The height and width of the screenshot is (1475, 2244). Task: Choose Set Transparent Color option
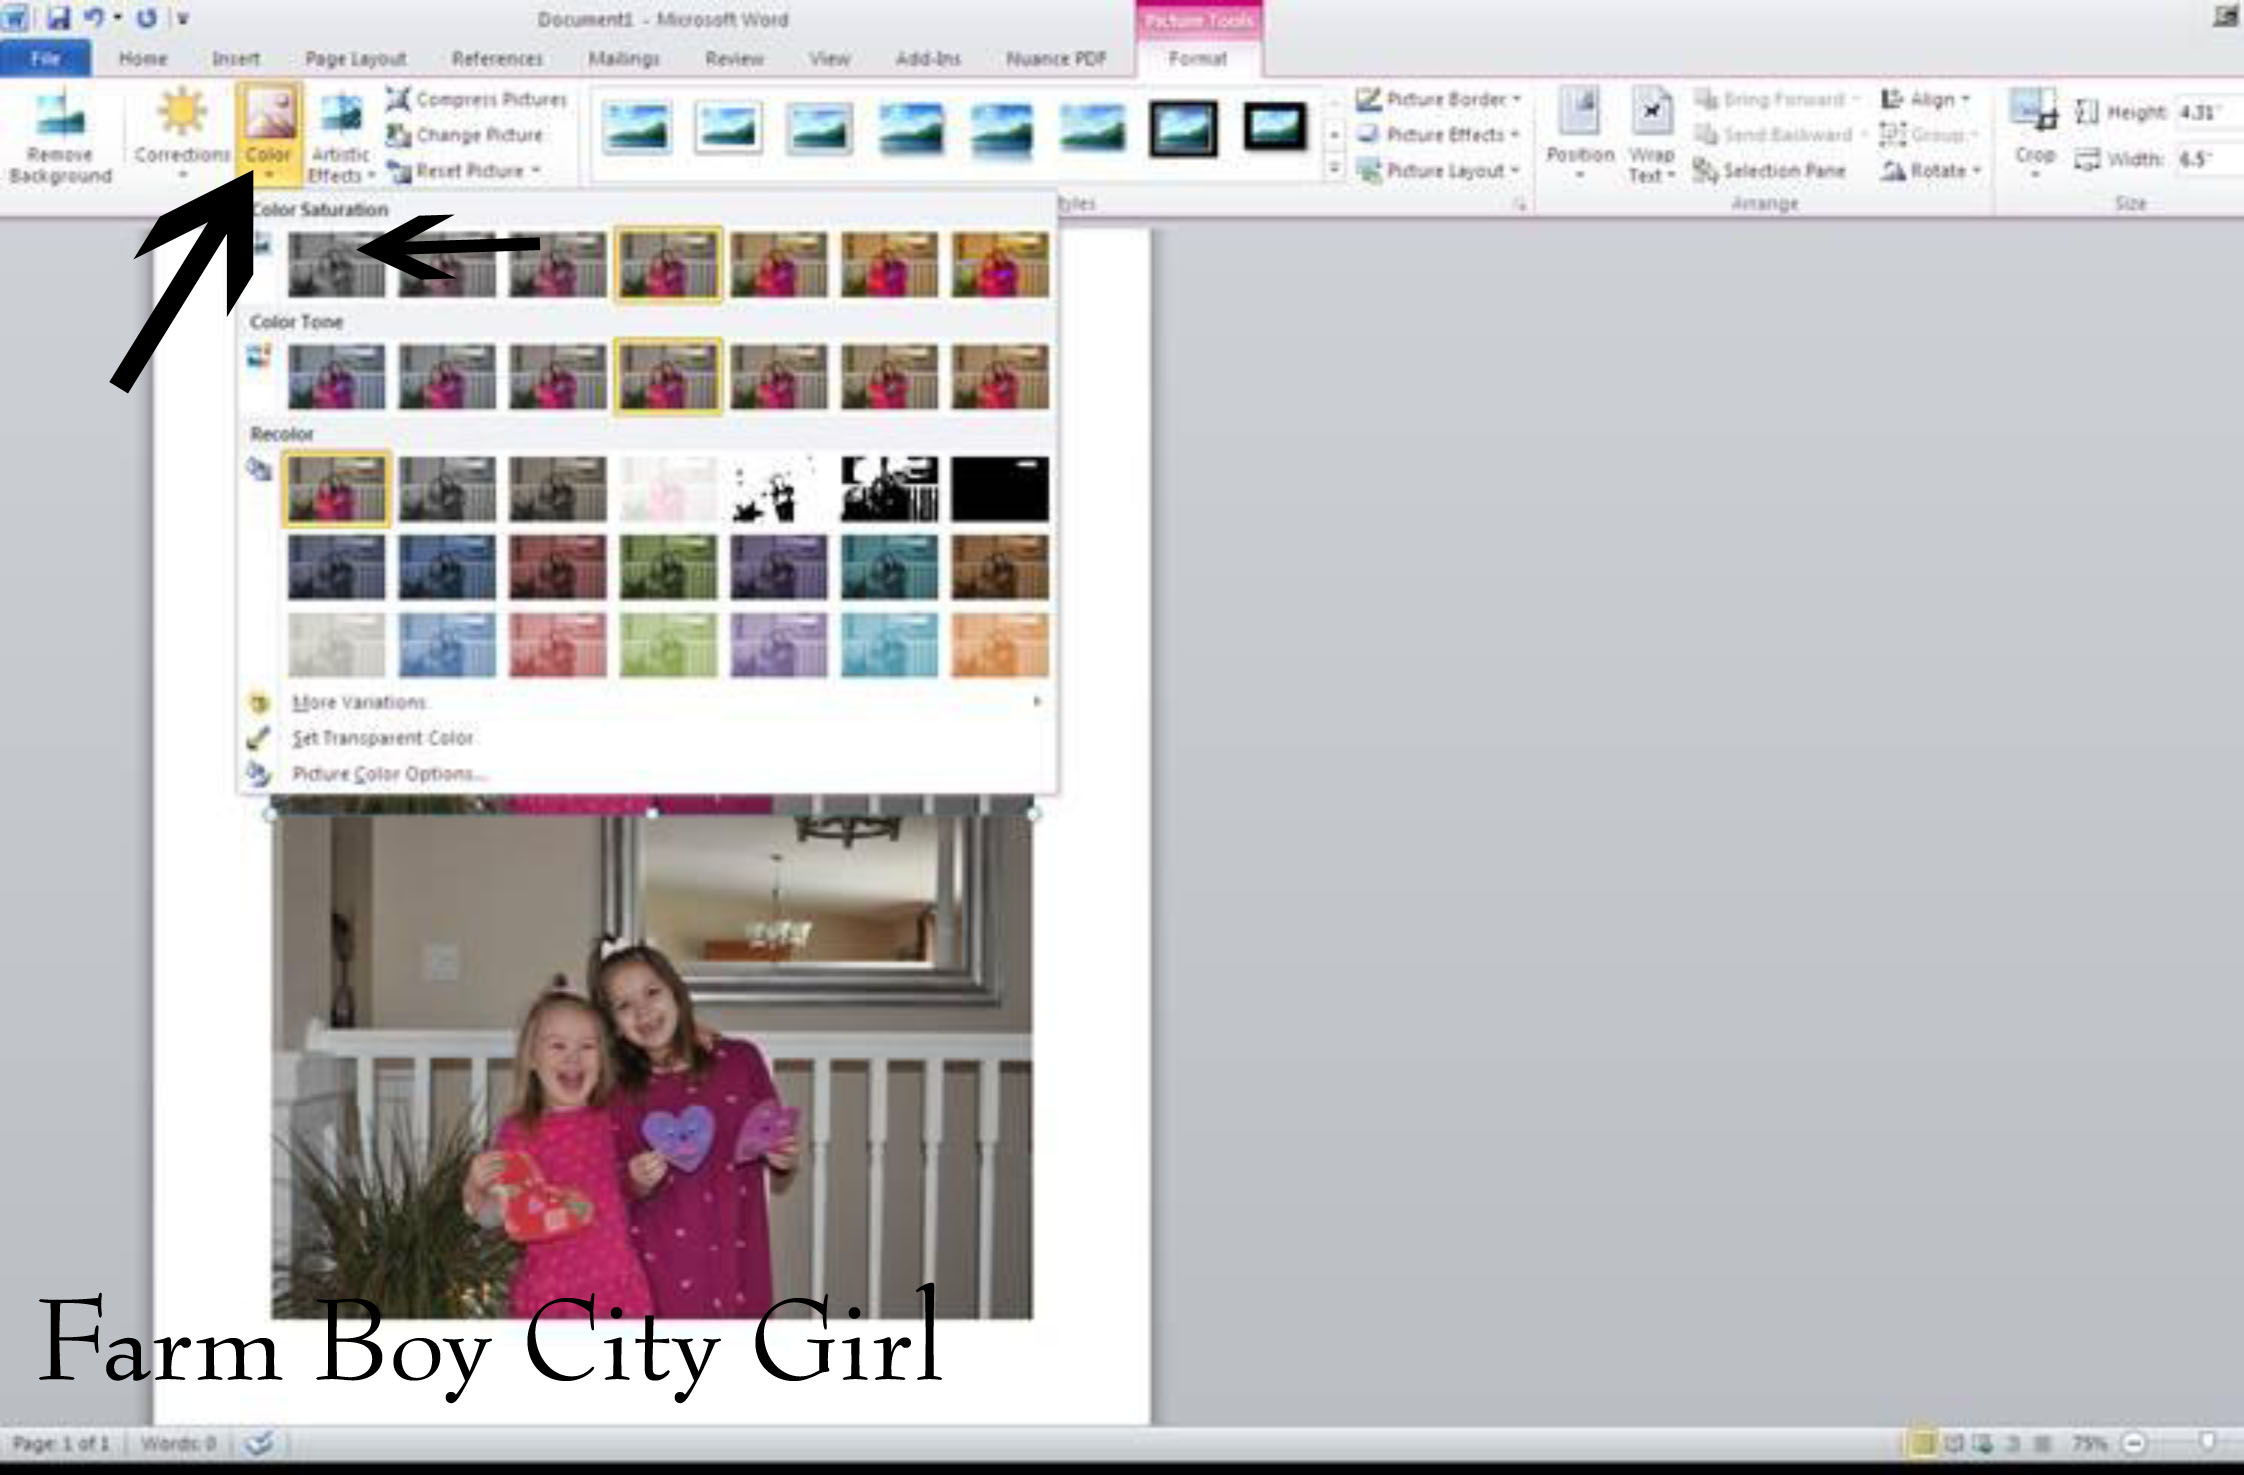pos(382,738)
